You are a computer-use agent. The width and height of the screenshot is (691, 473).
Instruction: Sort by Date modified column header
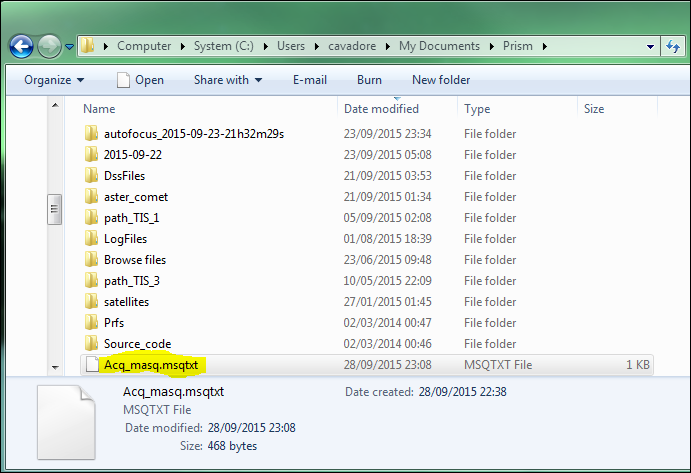(x=381, y=109)
